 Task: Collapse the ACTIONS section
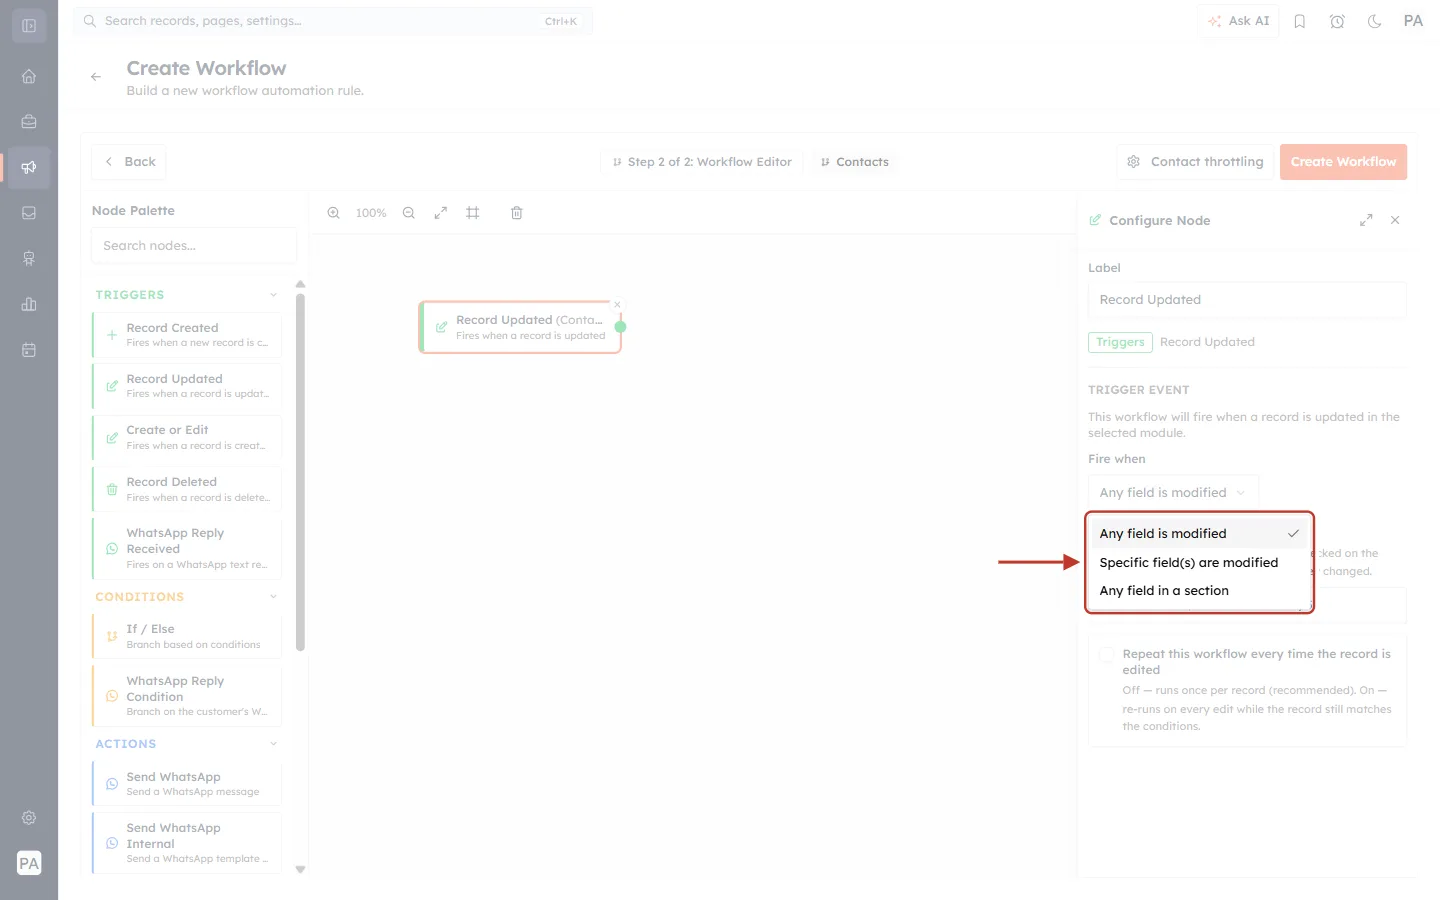point(273,744)
